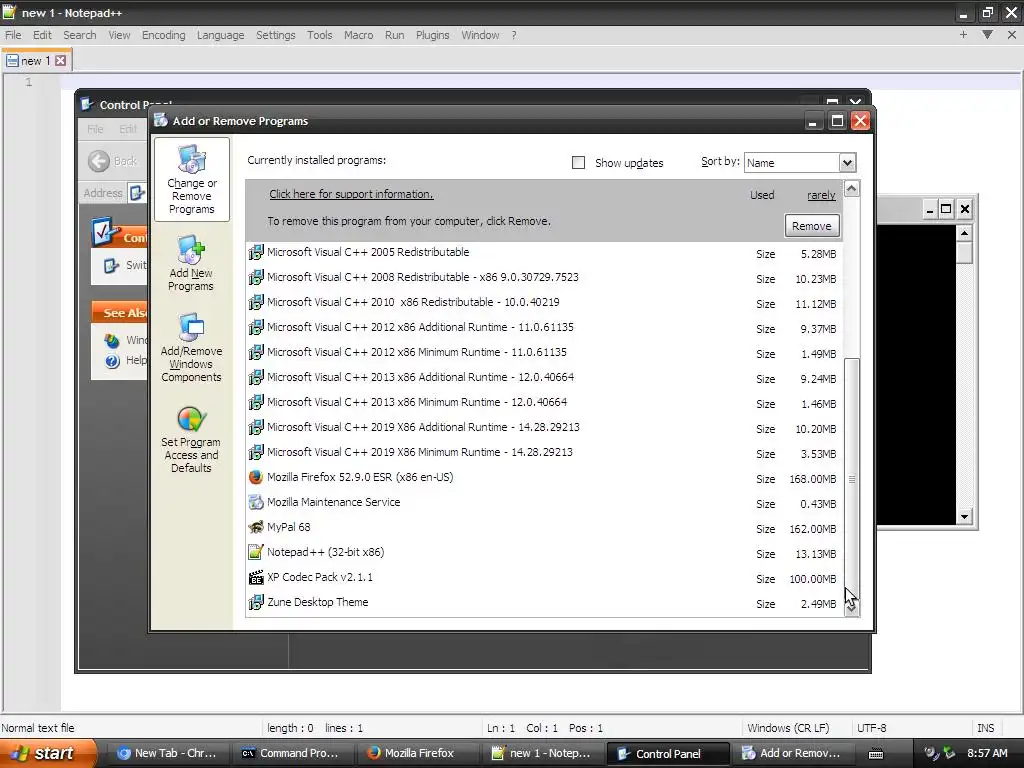This screenshot has width=1024, height=768.
Task: Click the network system tray icon
Action: click(x=950, y=753)
